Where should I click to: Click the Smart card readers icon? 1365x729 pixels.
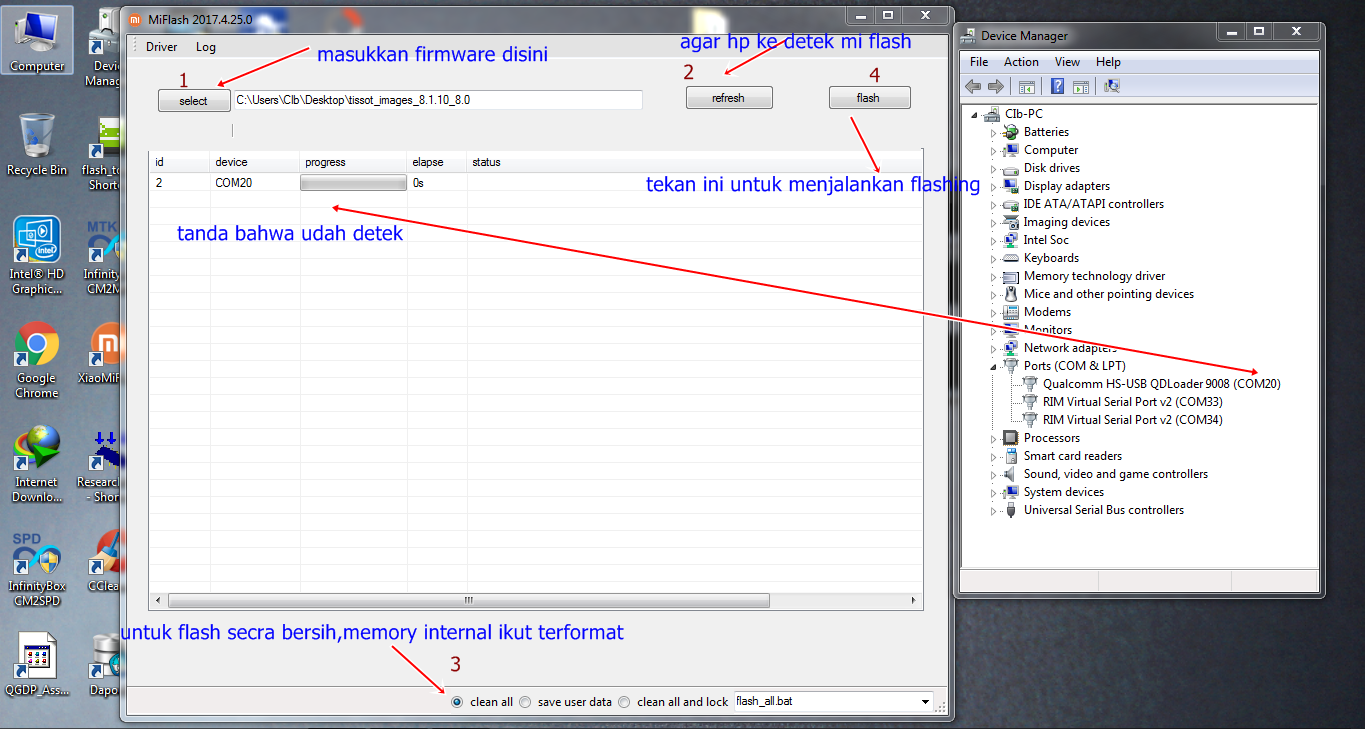1011,456
